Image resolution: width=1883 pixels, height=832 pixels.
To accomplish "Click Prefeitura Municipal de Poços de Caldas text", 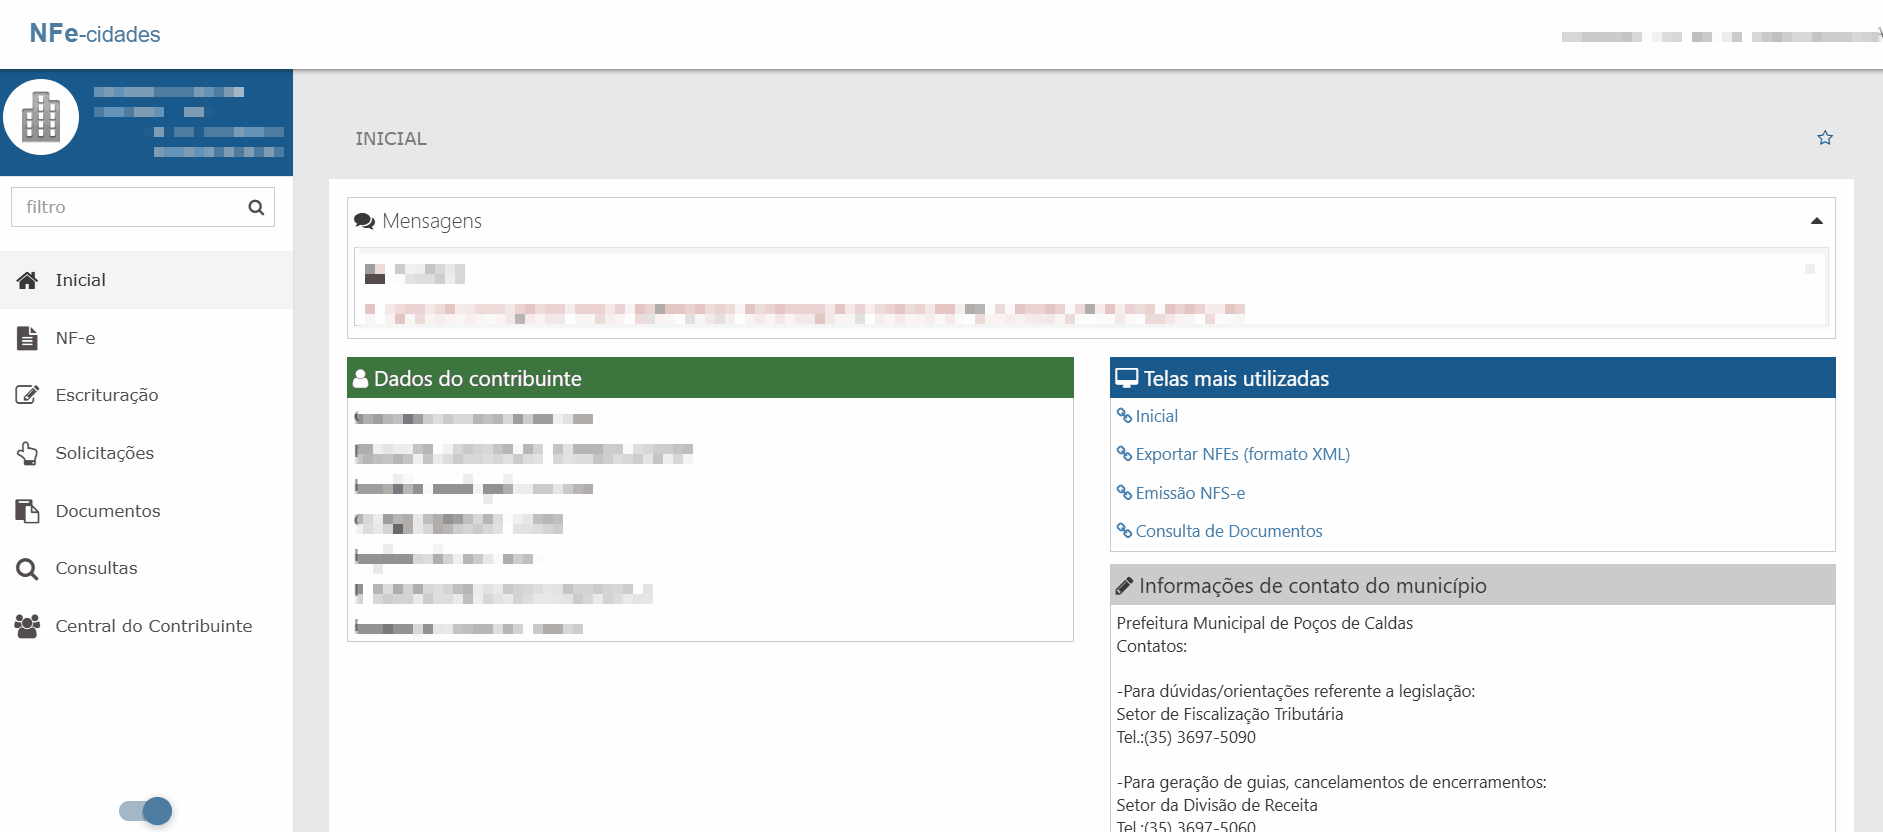I will [x=1265, y=623].
